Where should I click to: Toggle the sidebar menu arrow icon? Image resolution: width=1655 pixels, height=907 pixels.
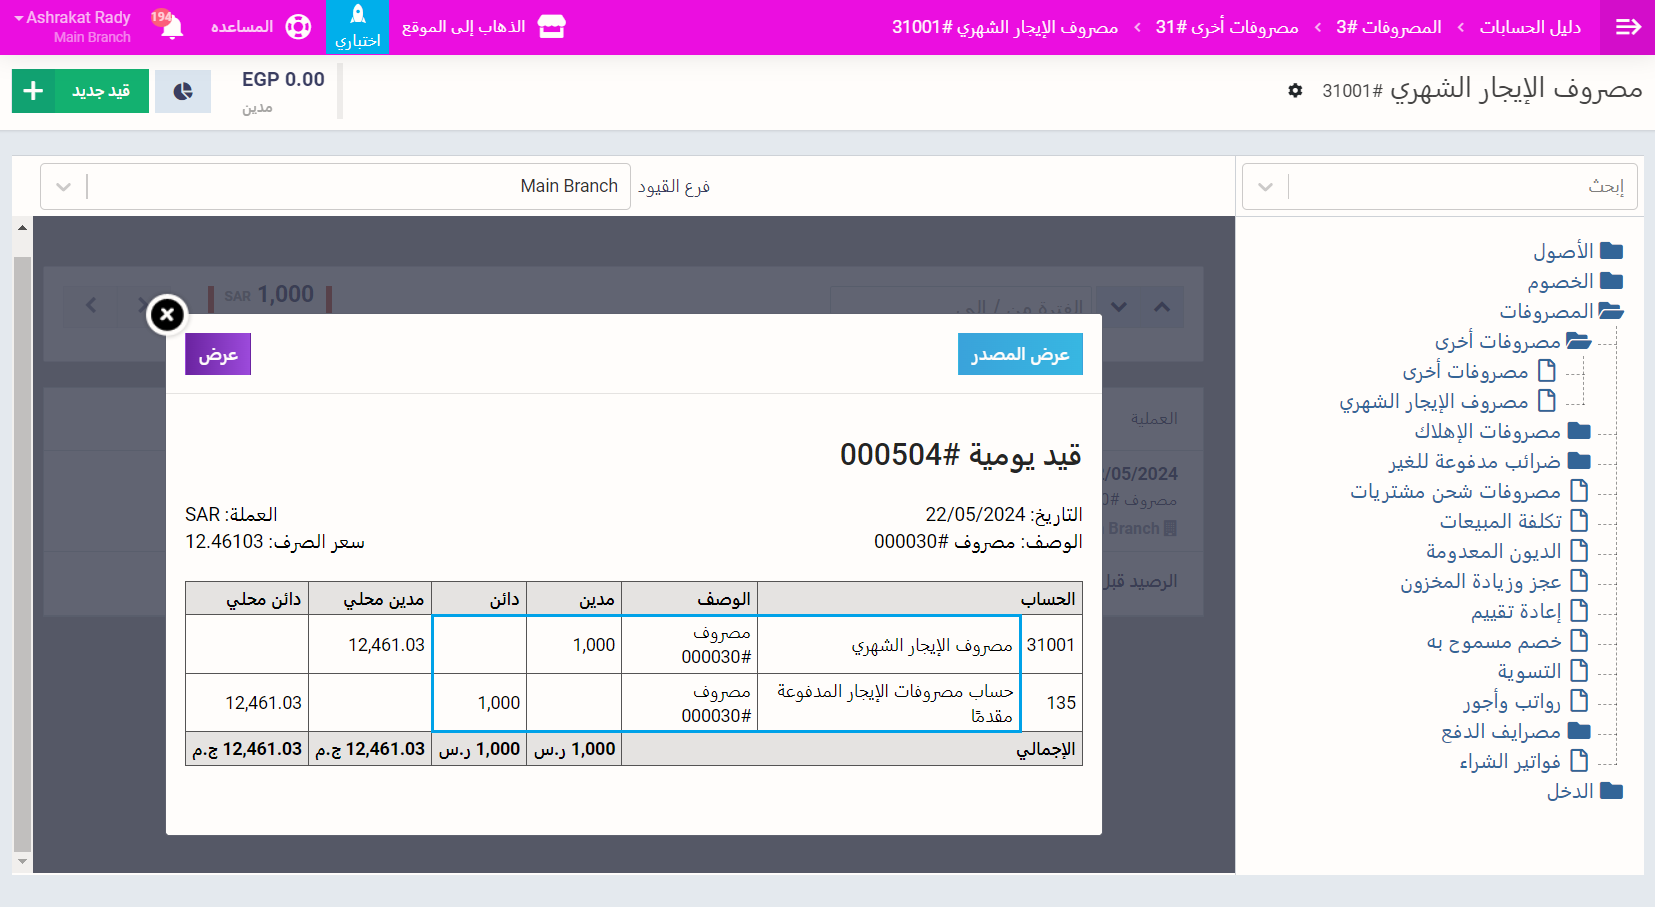pyautogui.click(x=1628, y=27)
